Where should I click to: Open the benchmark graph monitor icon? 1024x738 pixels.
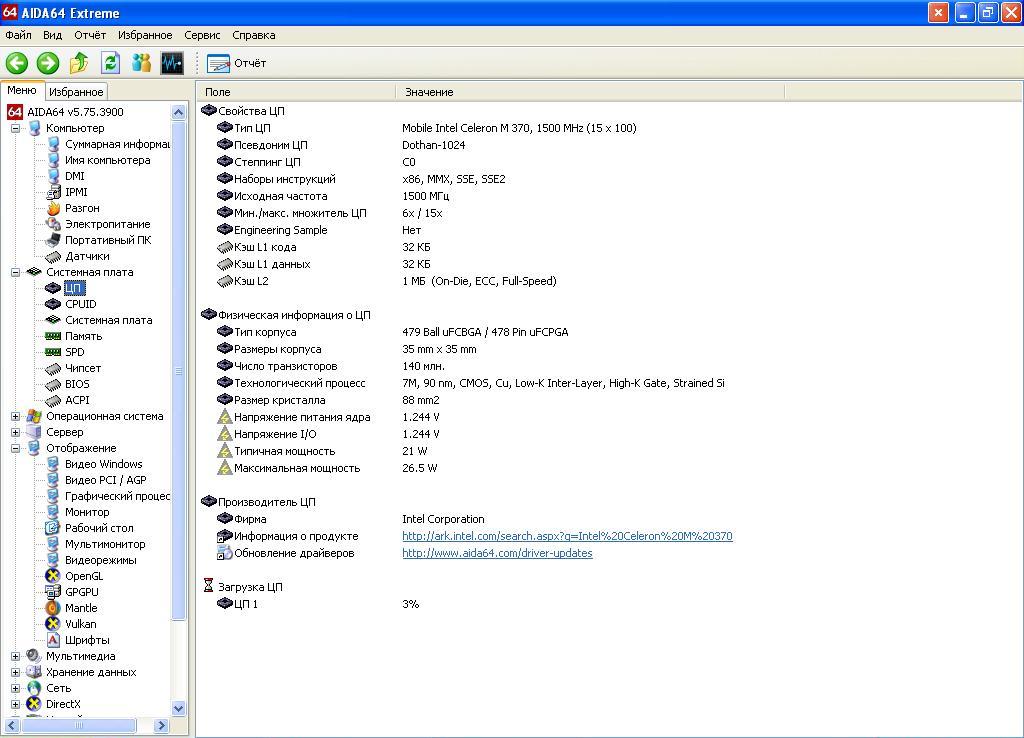click(172, 63)
